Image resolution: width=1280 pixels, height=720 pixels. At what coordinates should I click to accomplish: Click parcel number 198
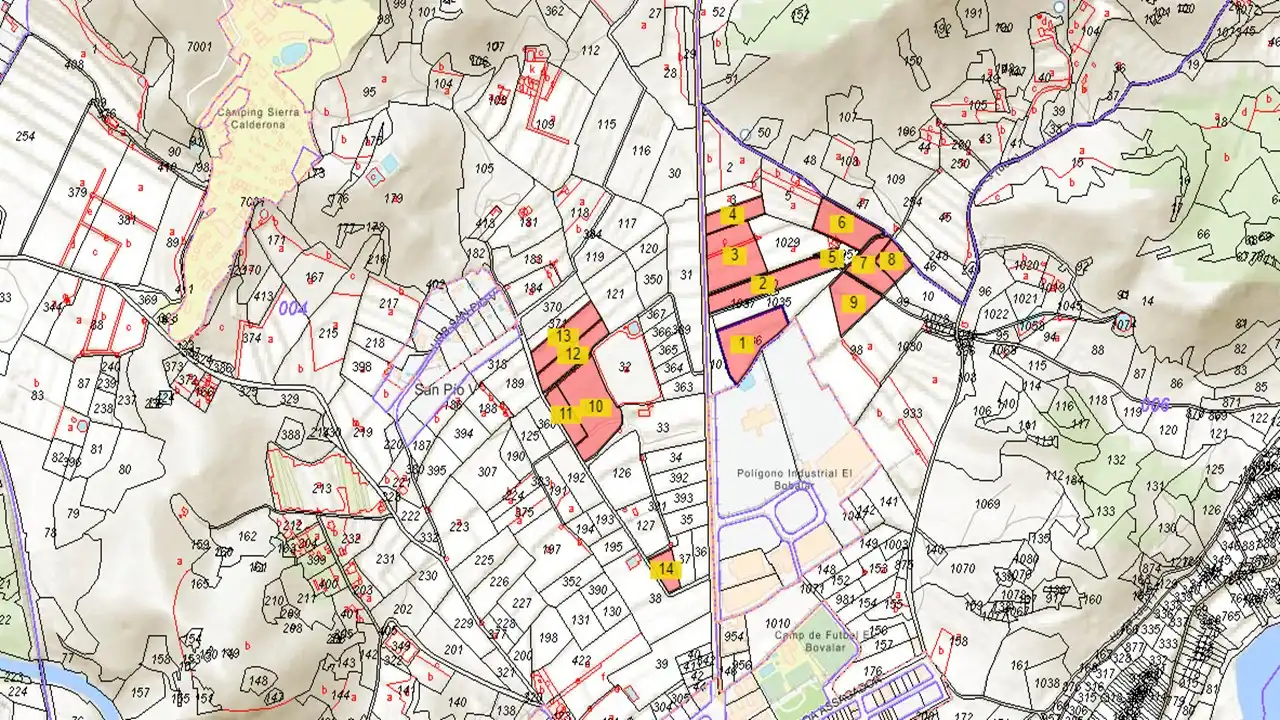(x=548, y=638)
